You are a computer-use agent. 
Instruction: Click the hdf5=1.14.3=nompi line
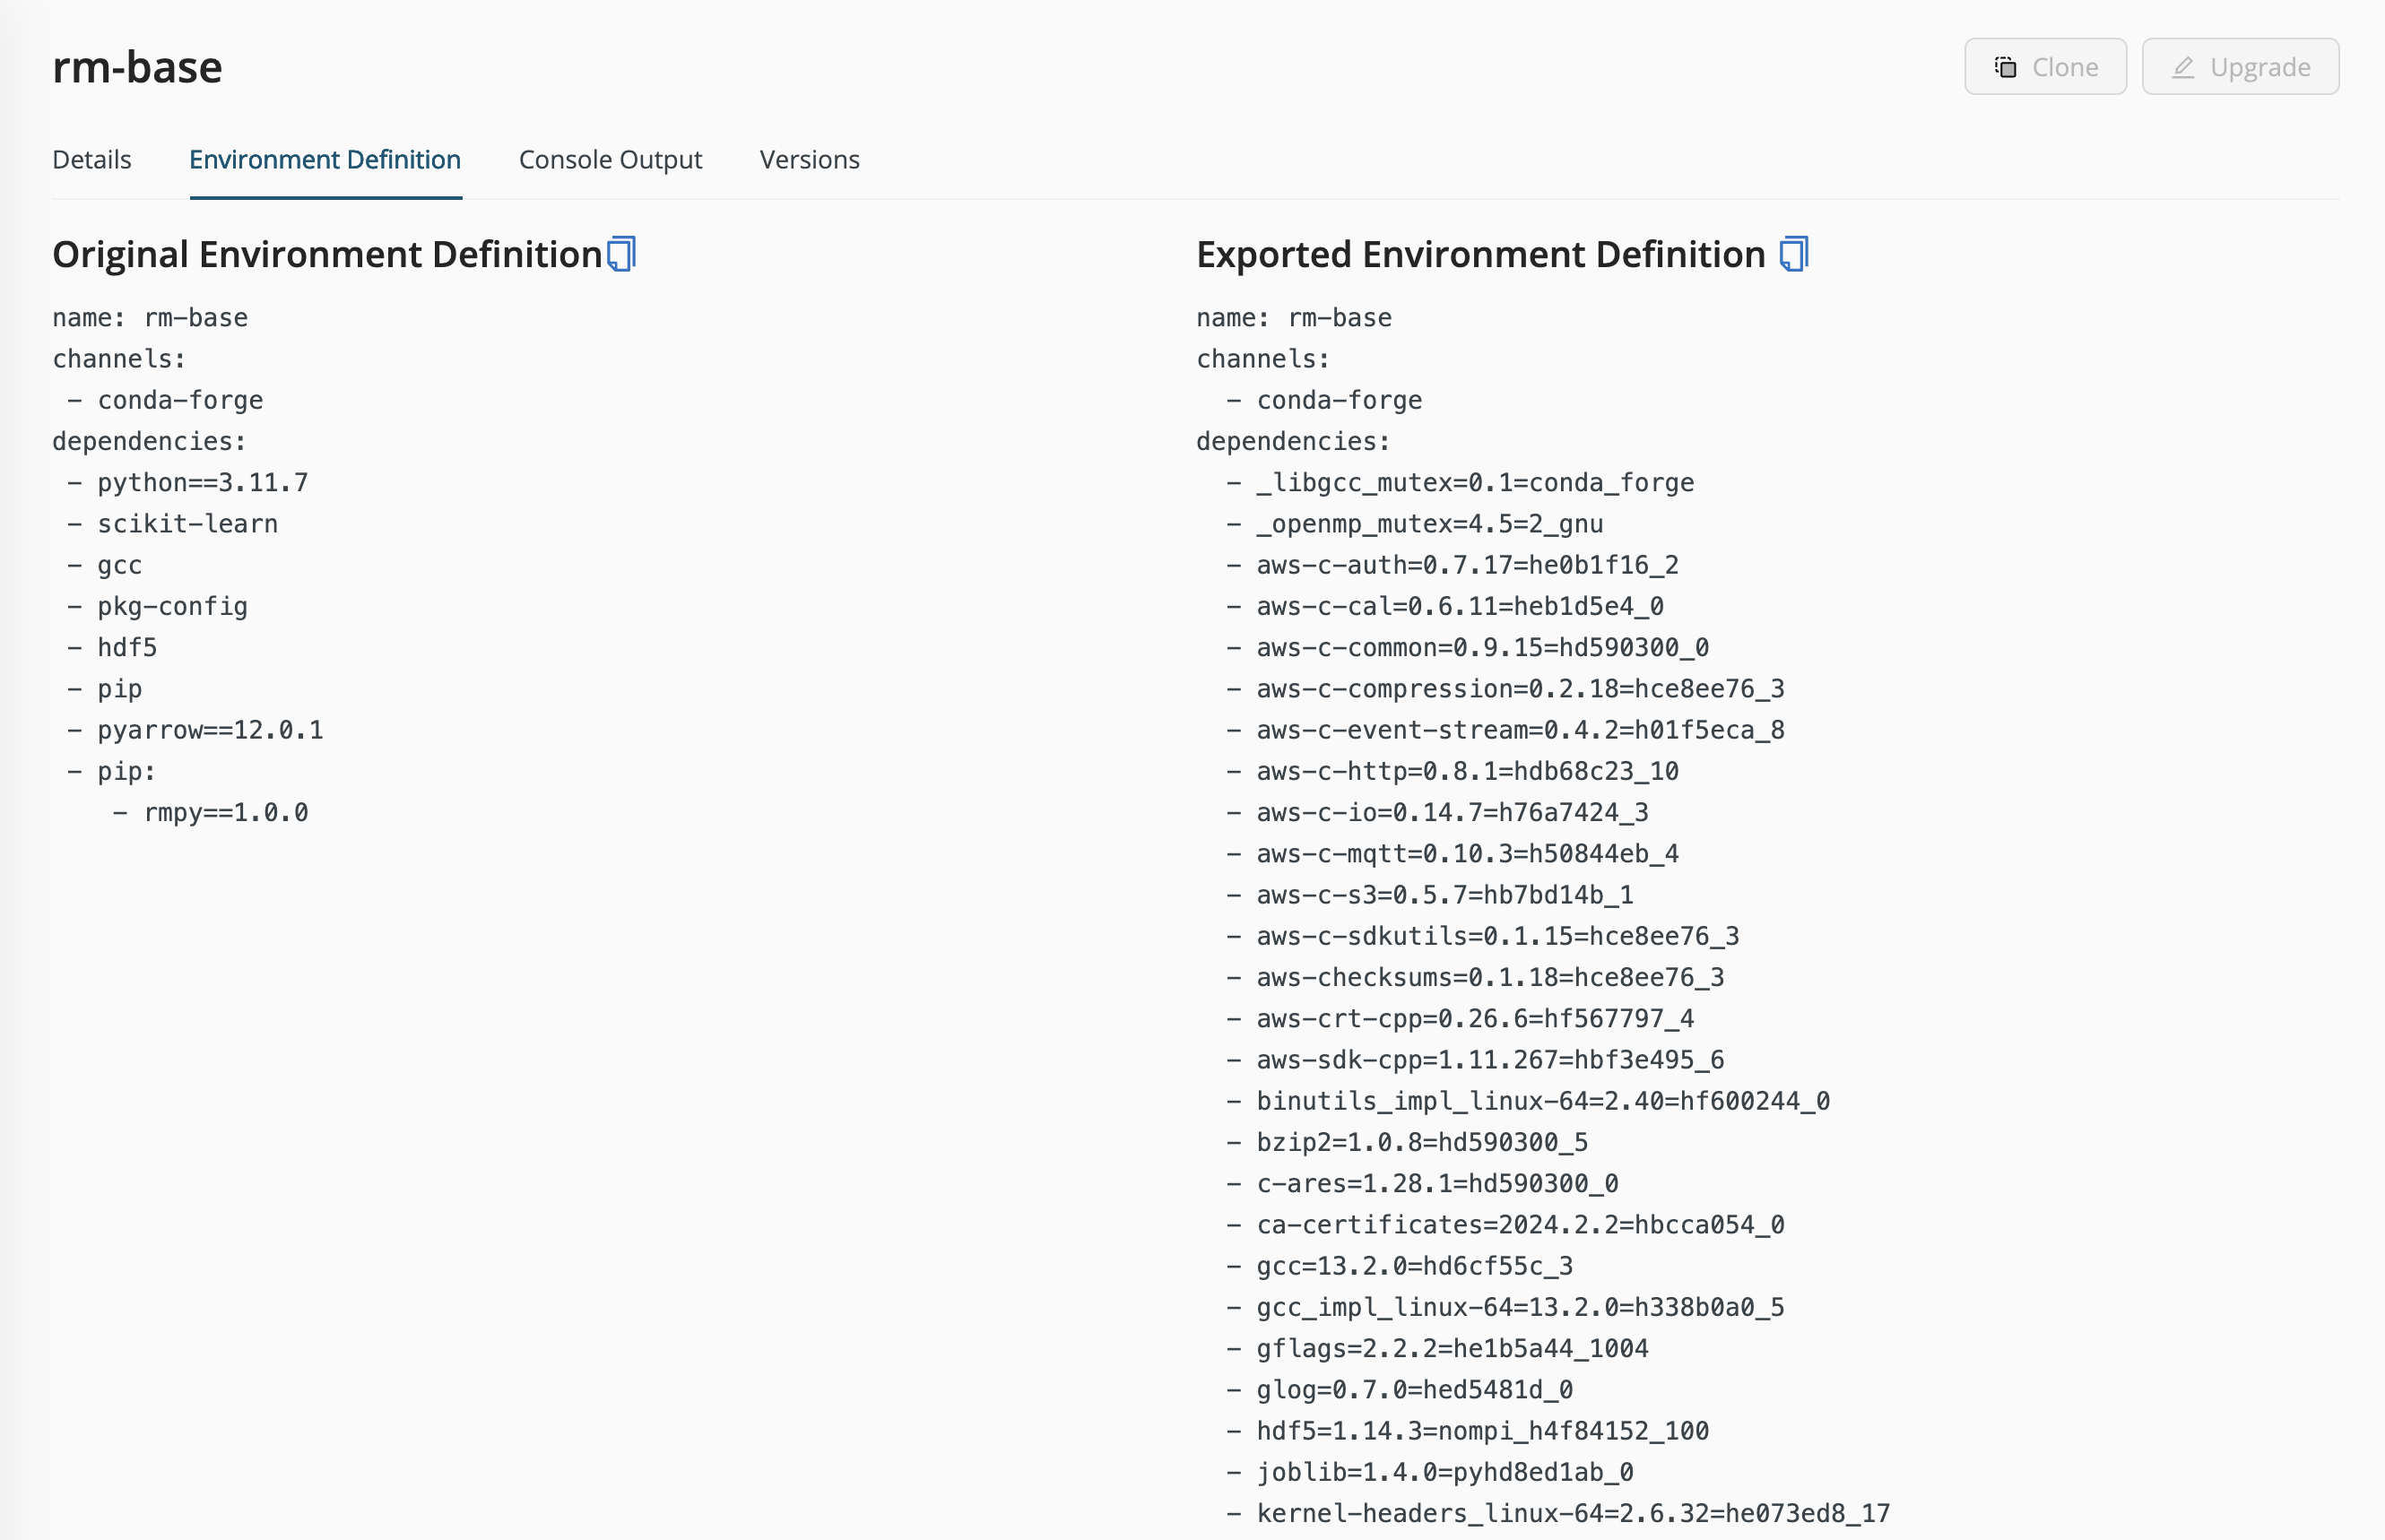pyautogui.click(x=1468, y=1432)
